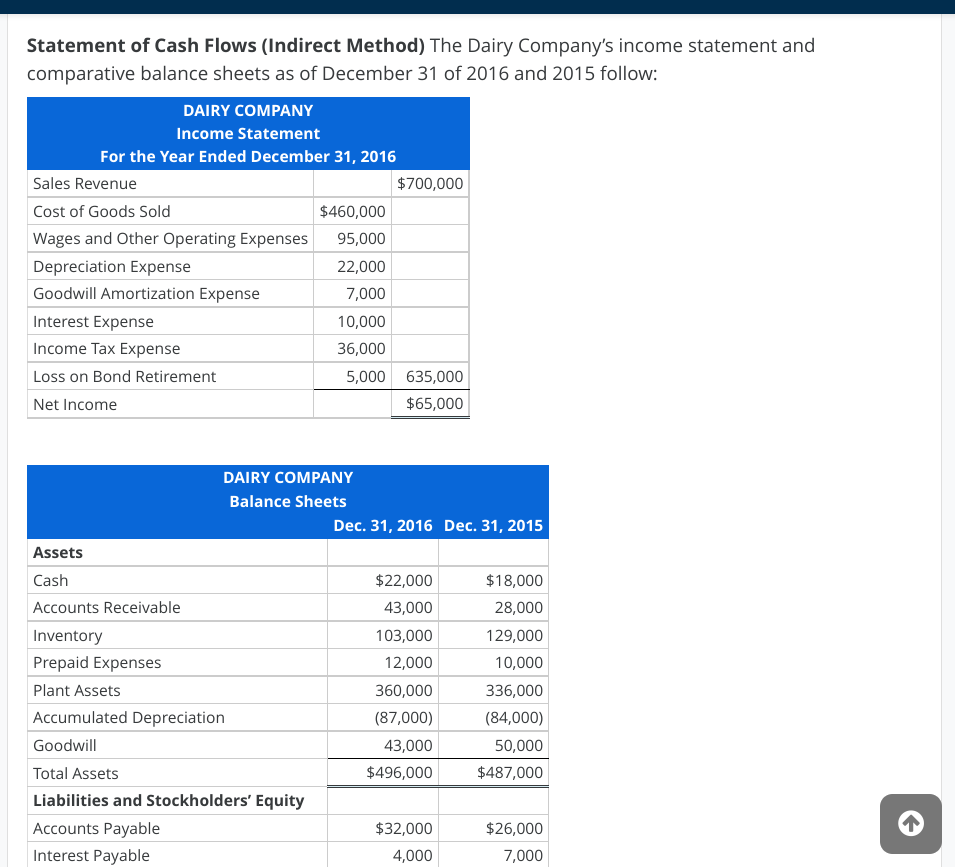
Task: Select the $26,000 accounts payable value
Action: point(514,829)
